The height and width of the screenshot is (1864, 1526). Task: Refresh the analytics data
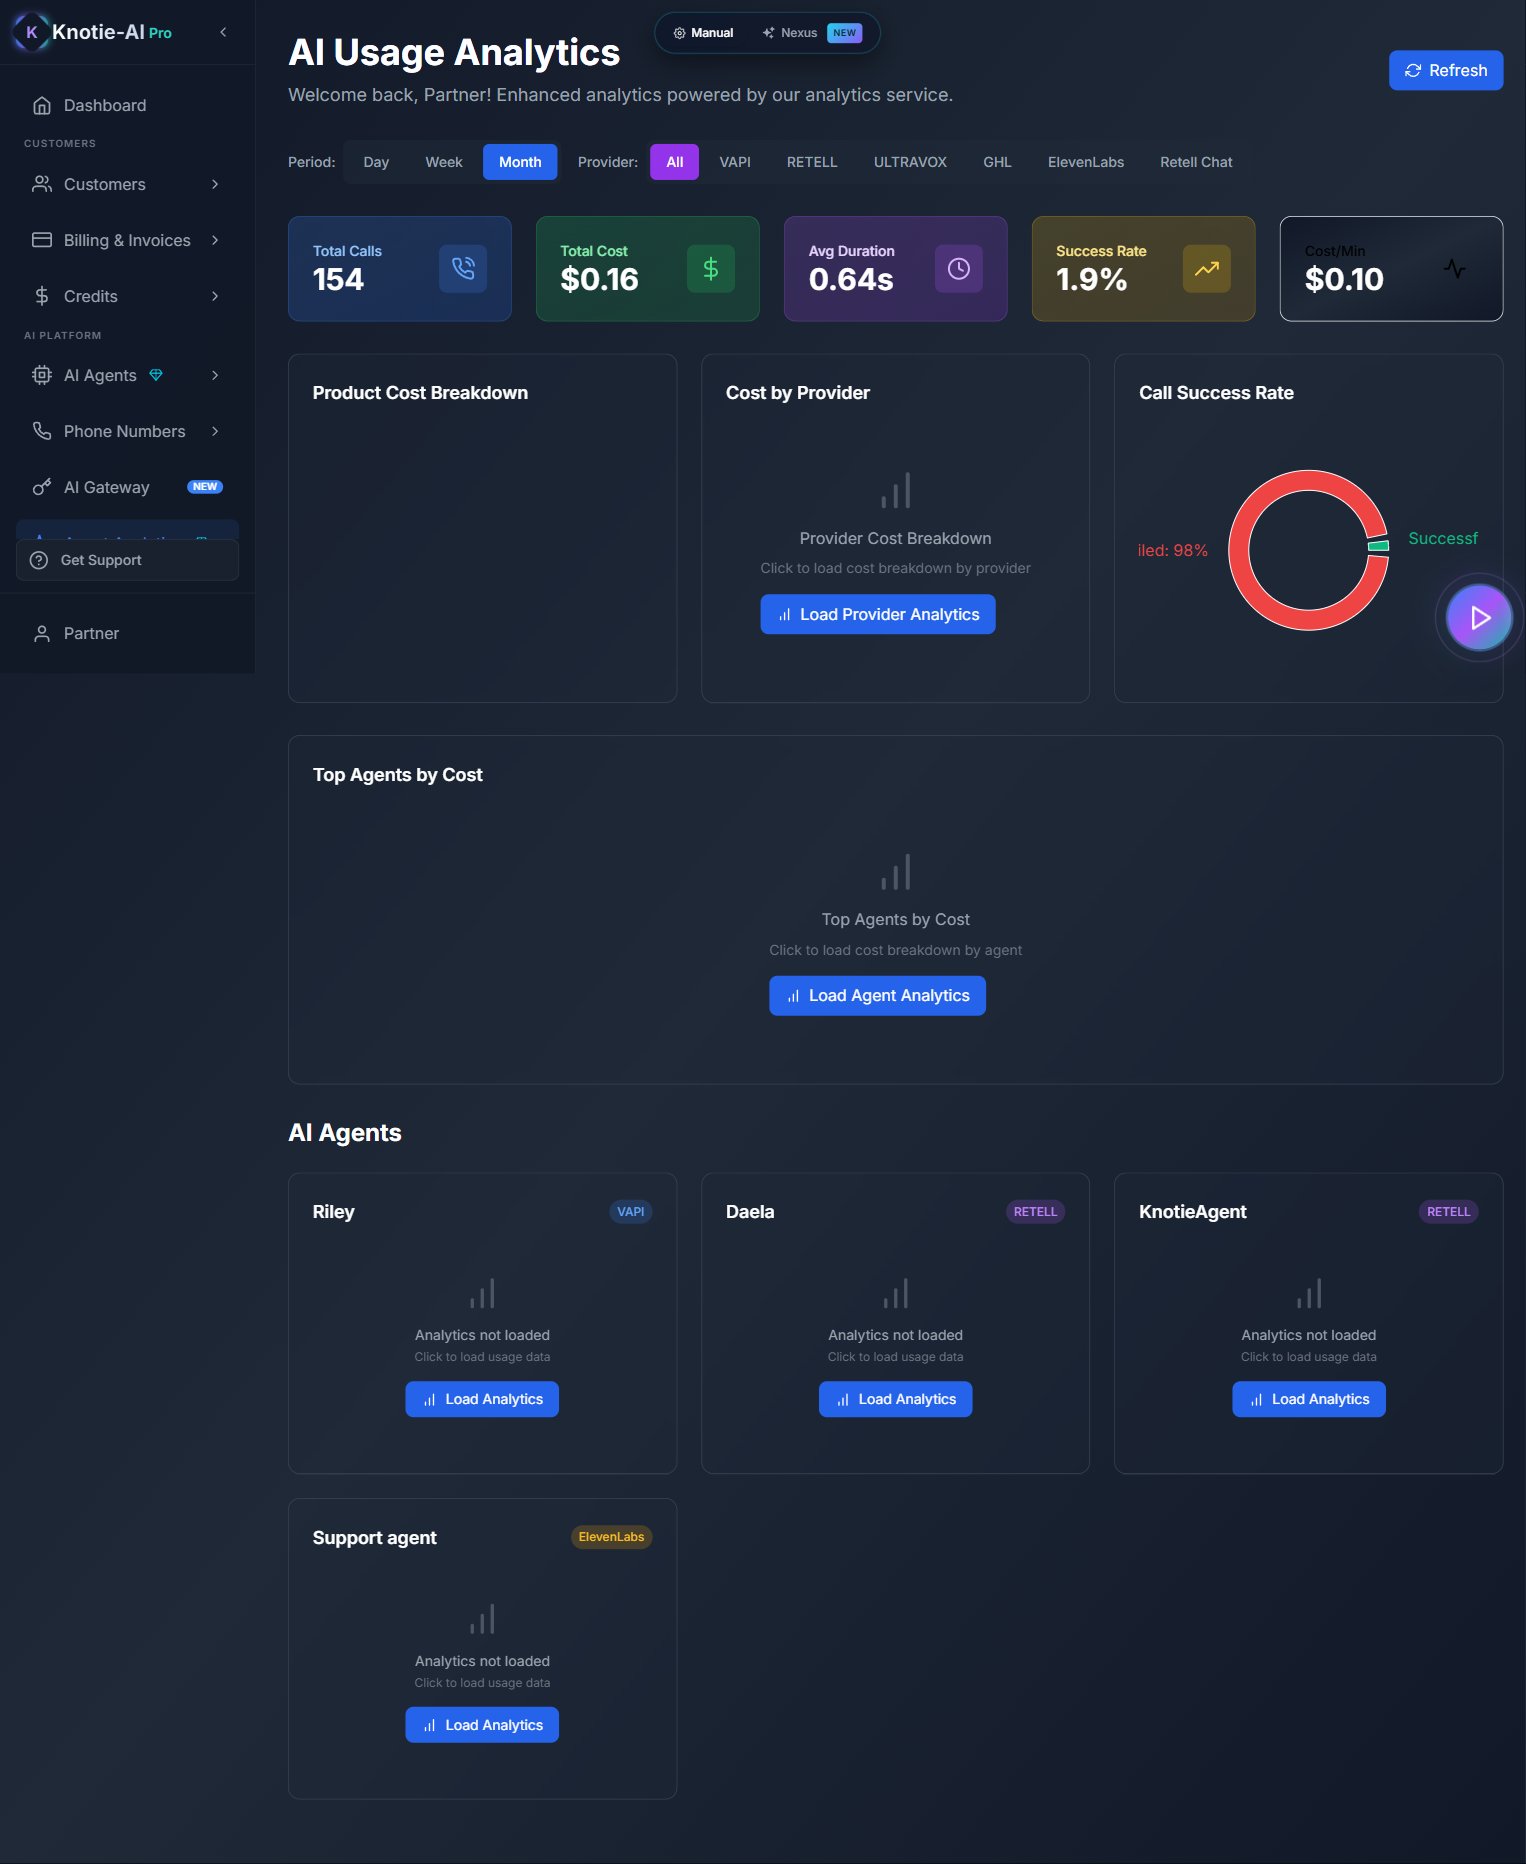point(1445,70)
